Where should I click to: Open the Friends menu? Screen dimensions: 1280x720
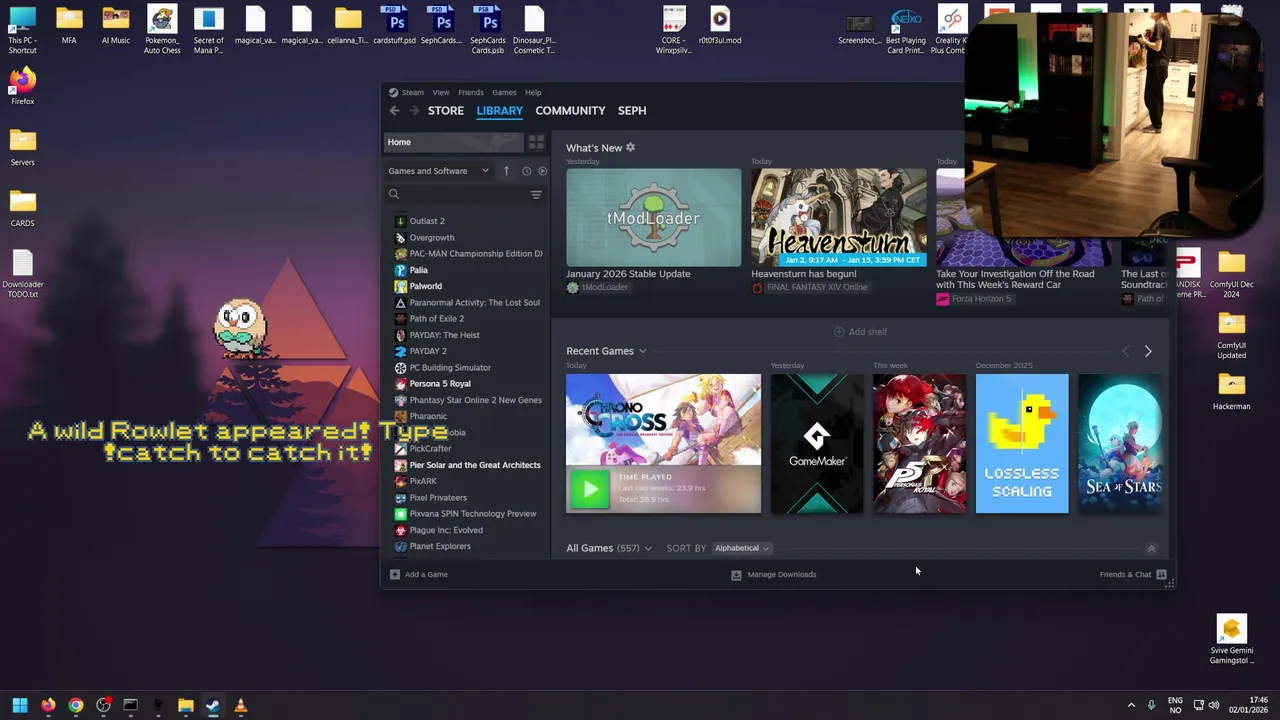point(470,92)
